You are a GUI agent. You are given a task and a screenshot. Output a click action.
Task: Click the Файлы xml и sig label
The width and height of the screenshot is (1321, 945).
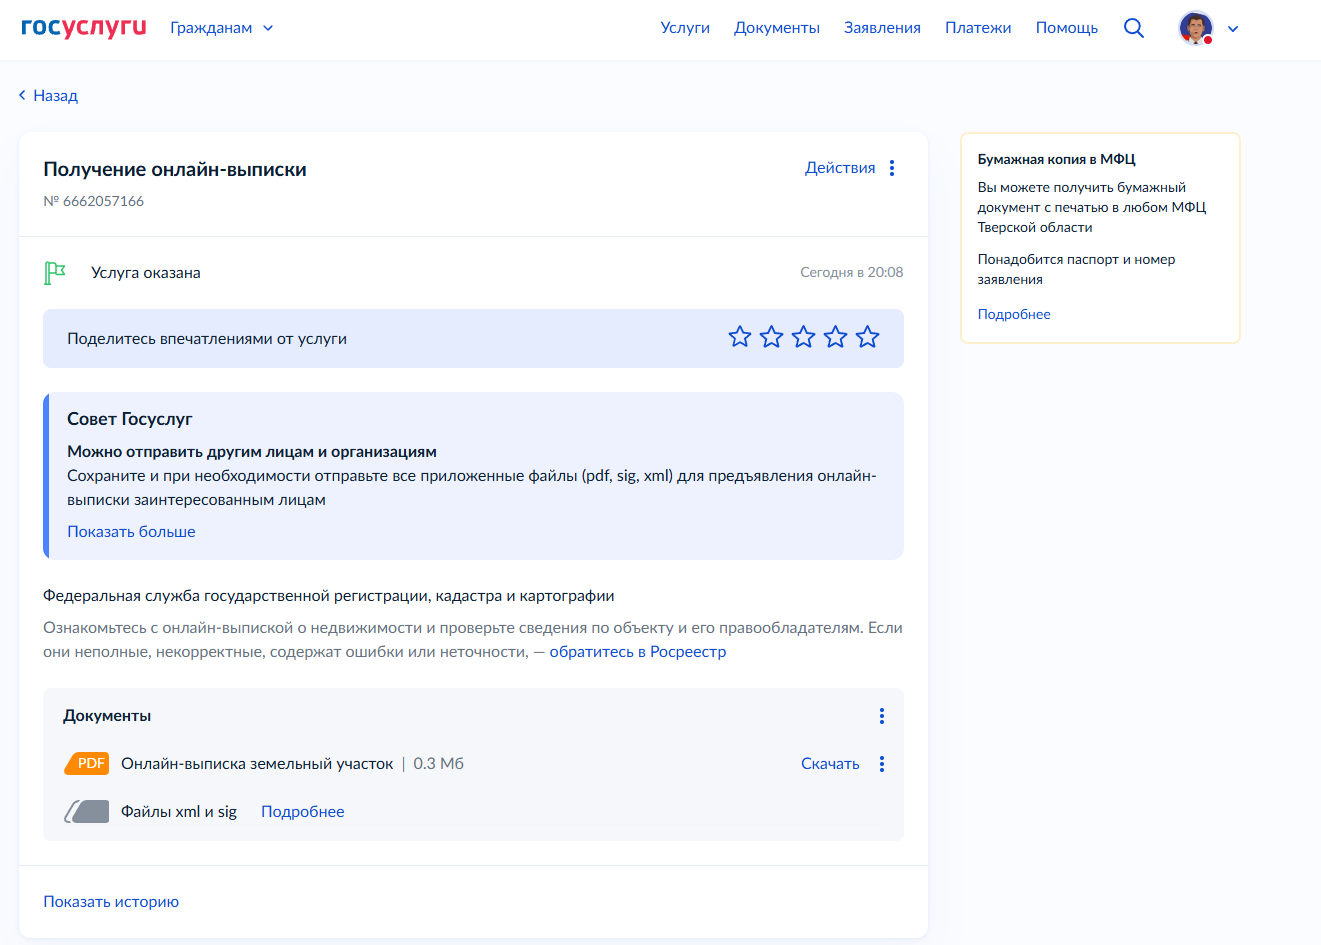click(x=179, y=812)
